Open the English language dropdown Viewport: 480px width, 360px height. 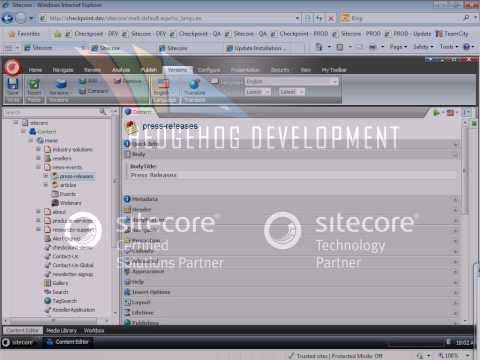click(x=292, y=81)
